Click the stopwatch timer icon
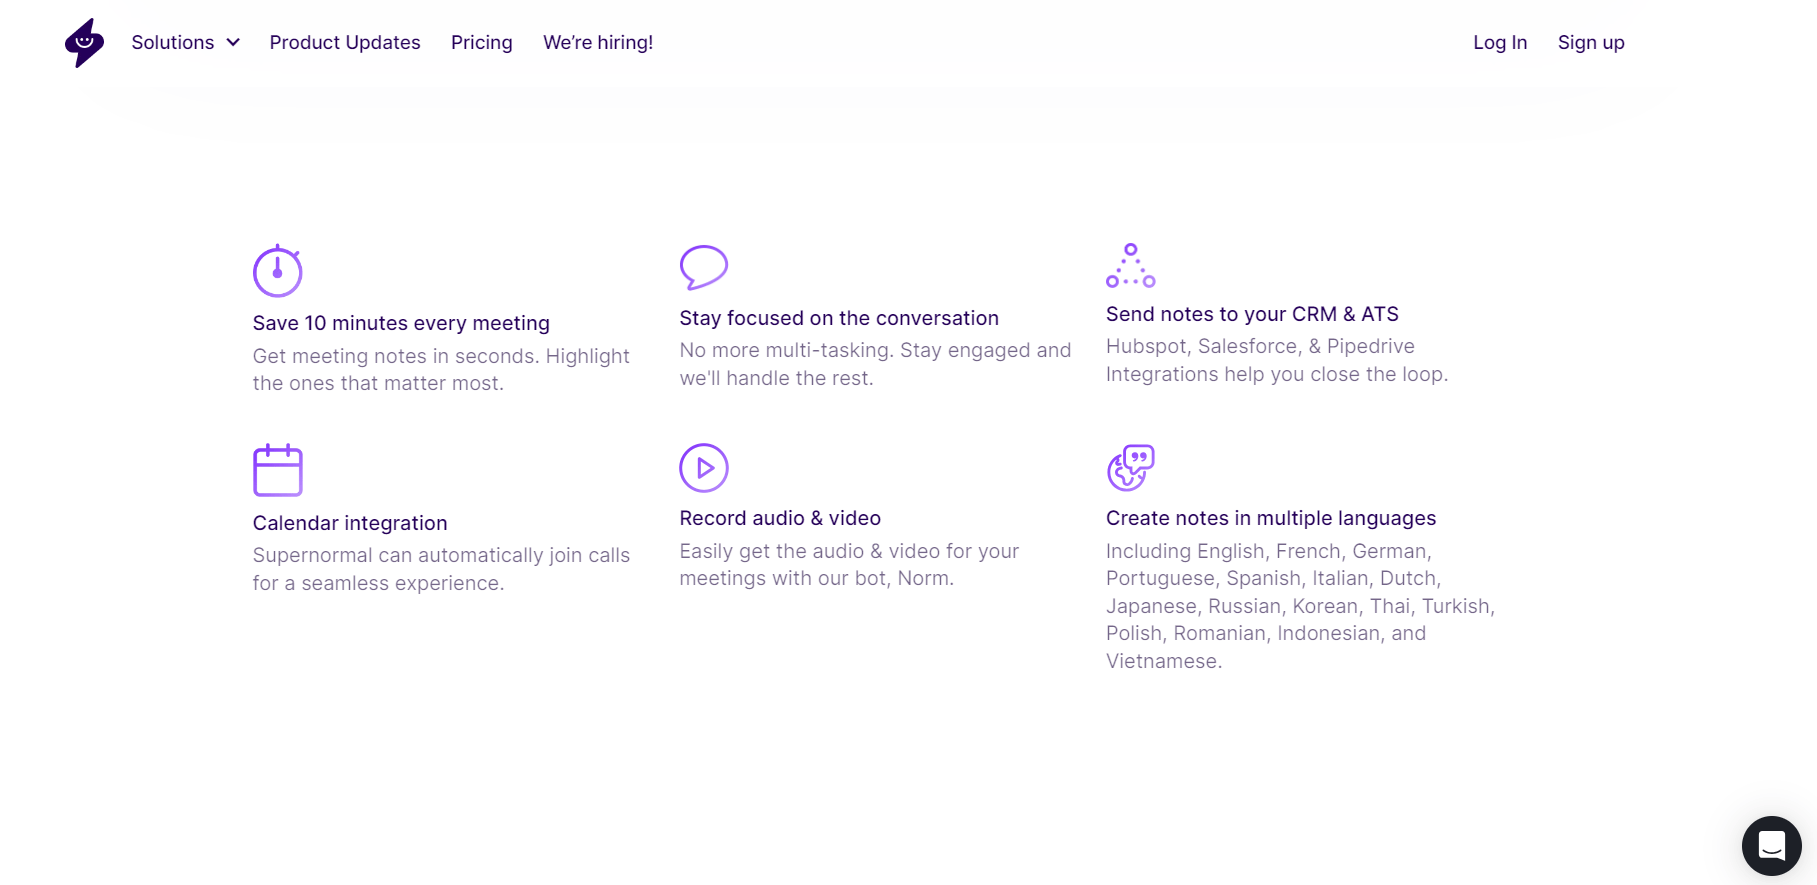The height and width of the screenshot is (885, 1817). point(277,271)
